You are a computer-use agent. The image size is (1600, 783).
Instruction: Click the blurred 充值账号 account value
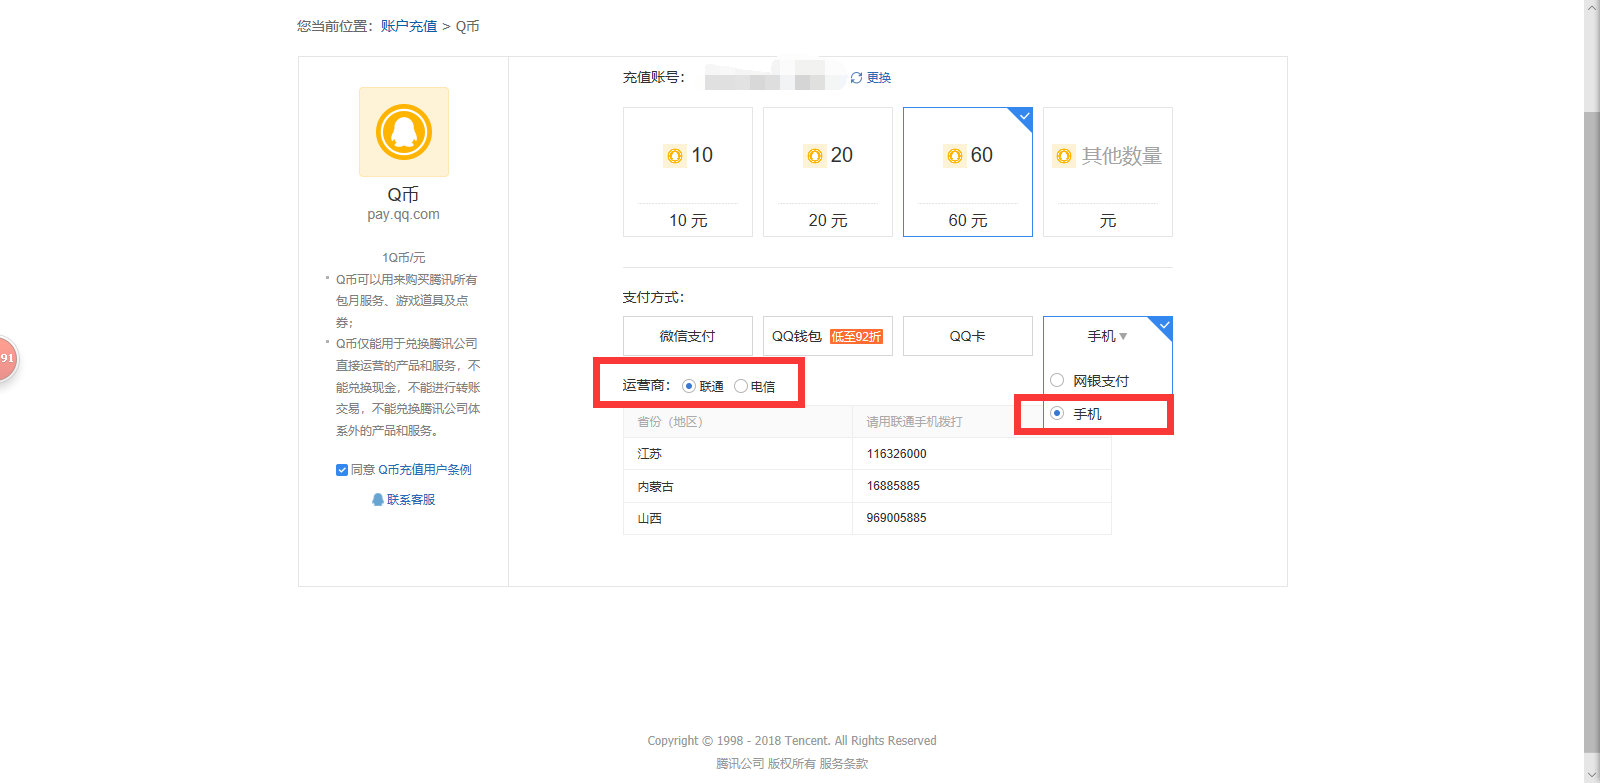(x=773, y=77)
